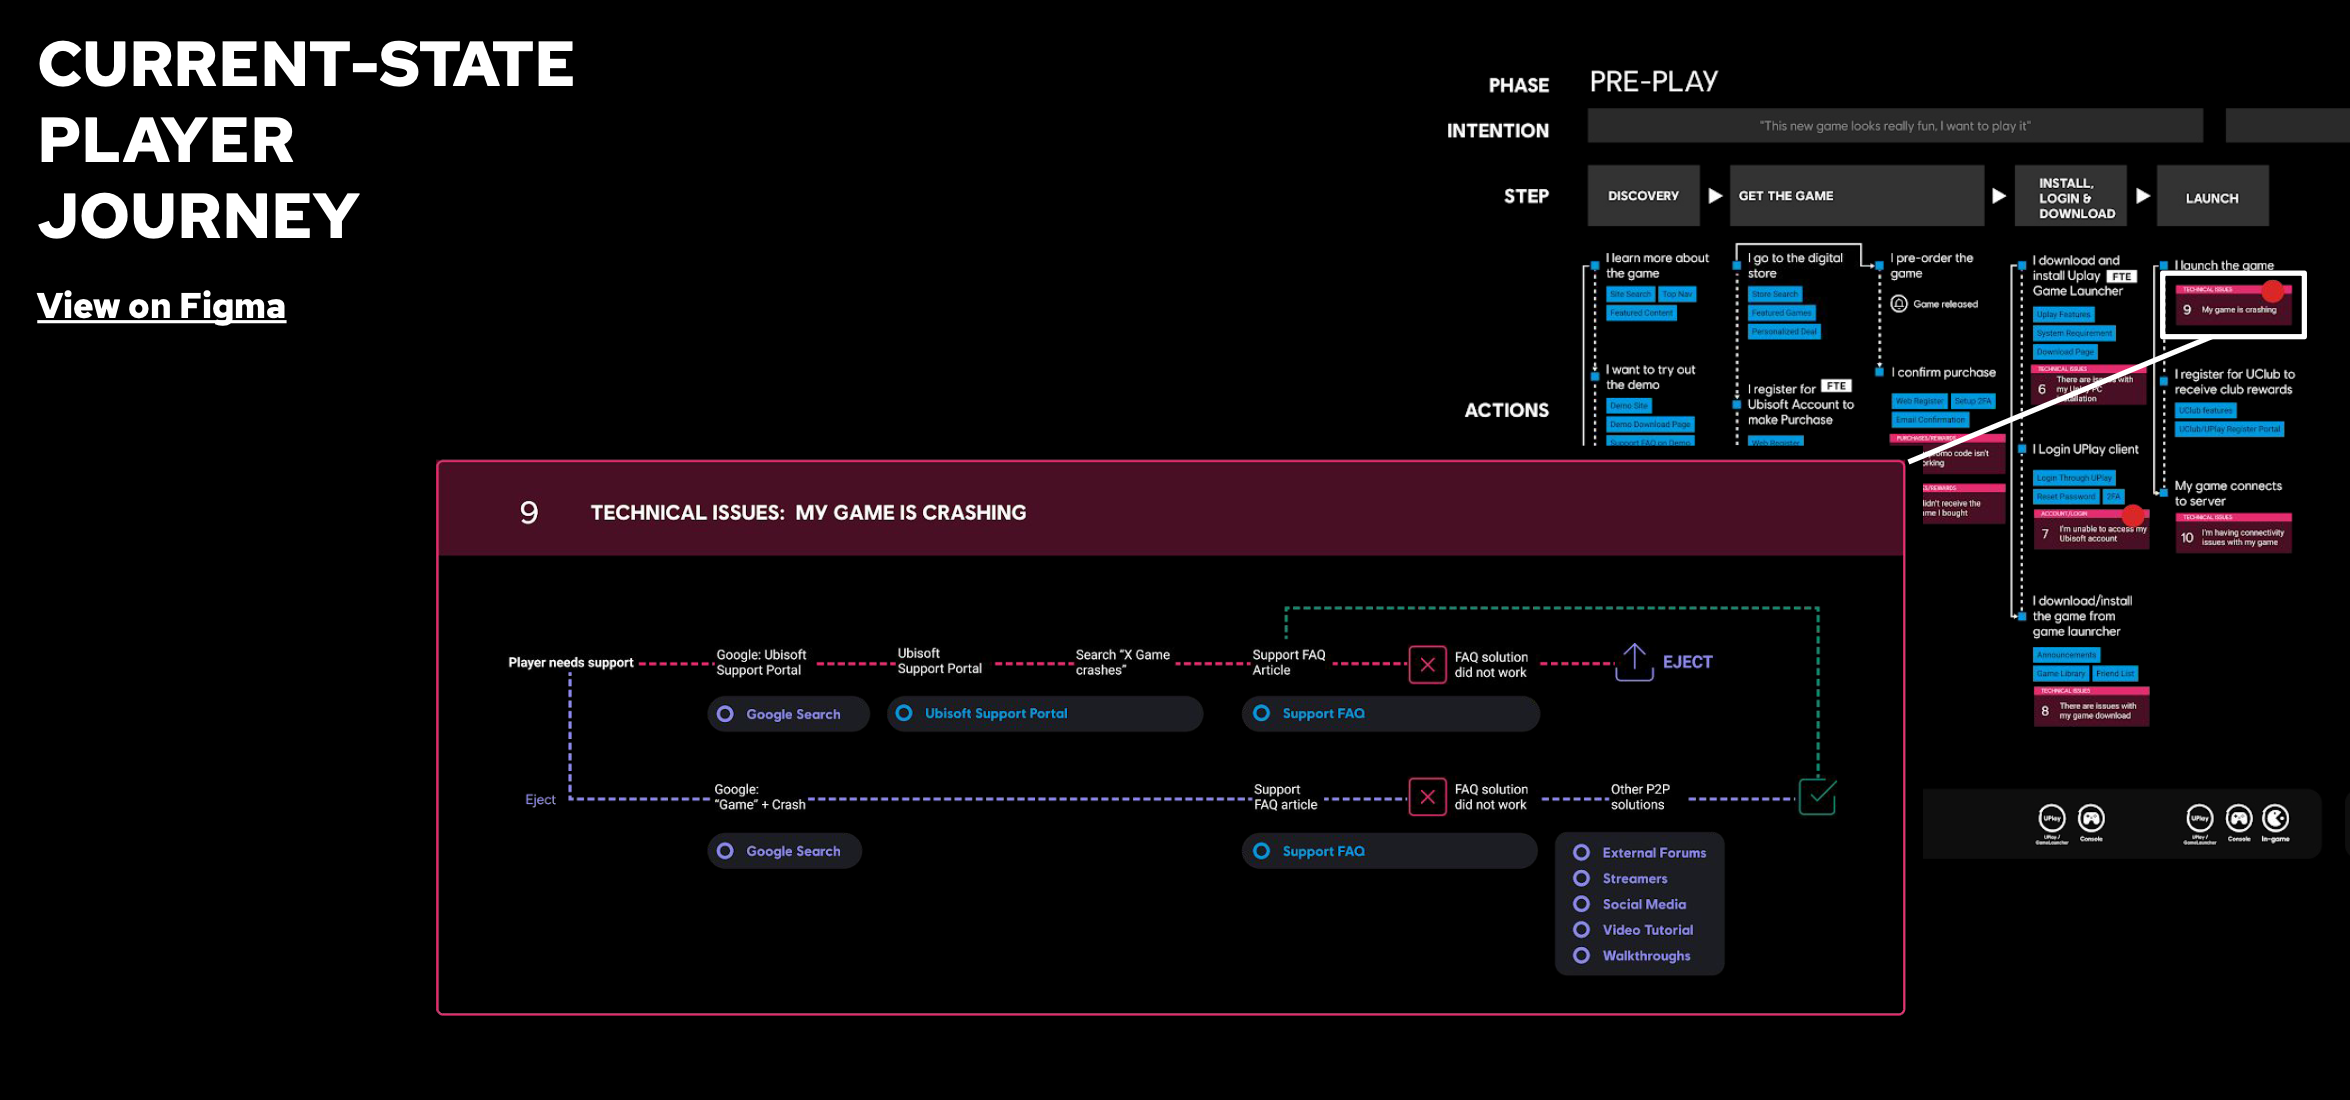2350x1100 pixels.
Task: Click the System Requirement tag
Action: tap(2074, 334)
